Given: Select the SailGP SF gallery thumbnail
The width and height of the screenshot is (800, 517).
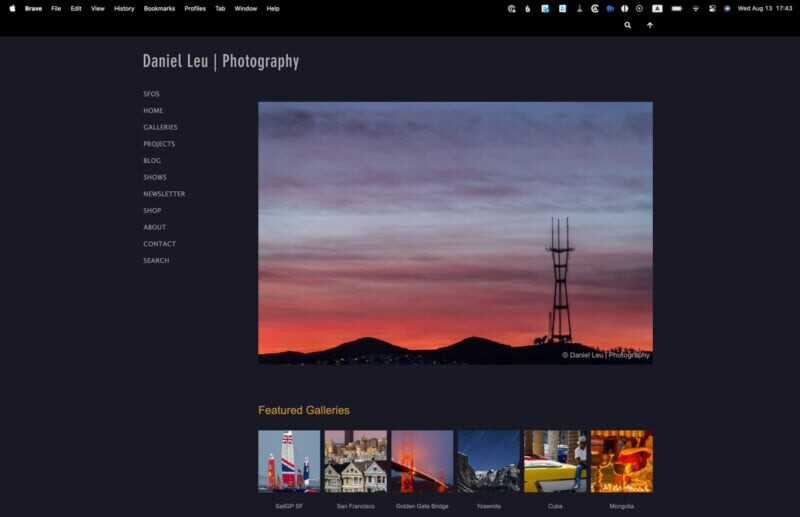Looking at the screenshot, I should (289, 461).
